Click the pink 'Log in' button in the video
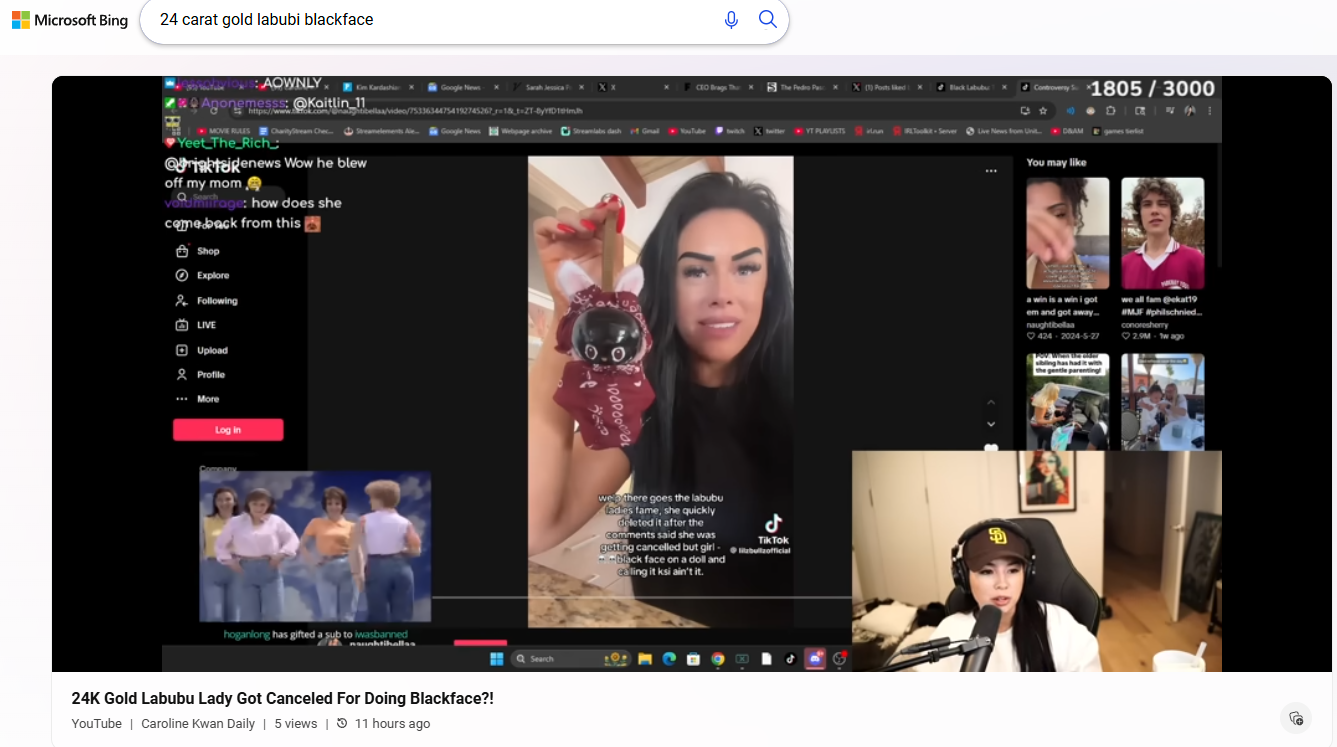The width and height of the screenshot is (1337, 747). (228, 430)
